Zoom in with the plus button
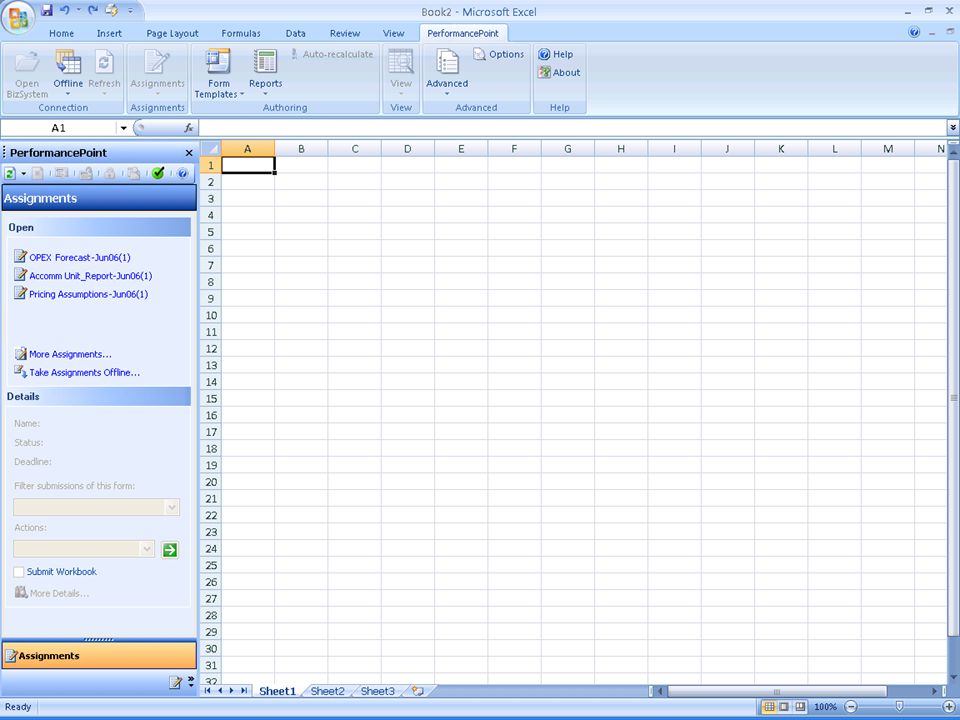Viewport: 960px width, 720px height. pos(950,707)
